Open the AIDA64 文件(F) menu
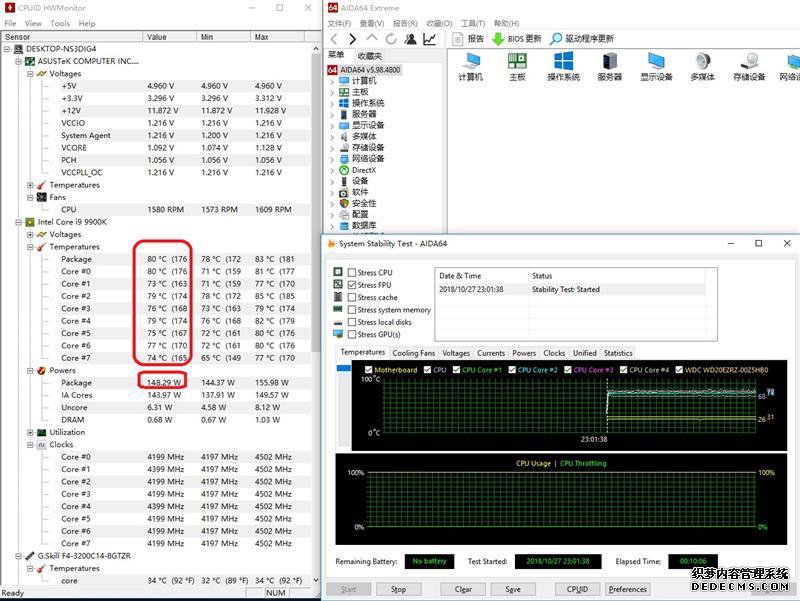800x601 pixels. click(x=339, y=23)
